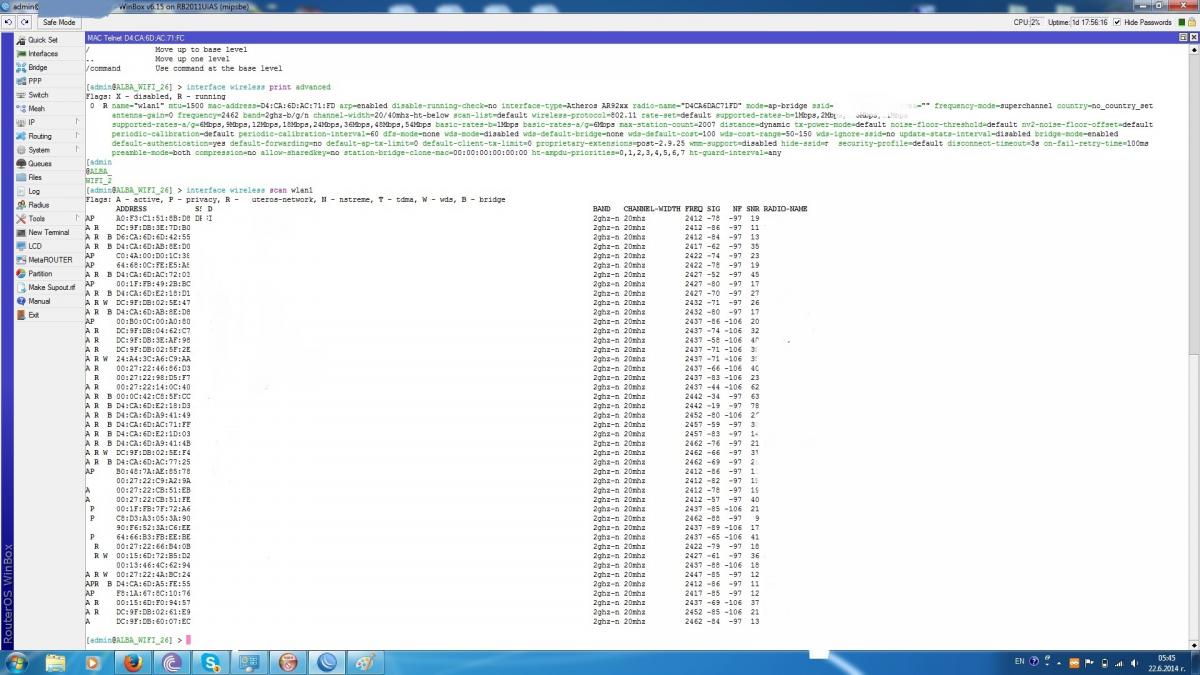Uncheck the Hide Passwords checkbox

pyautogui.click(x=1118, y=22)
